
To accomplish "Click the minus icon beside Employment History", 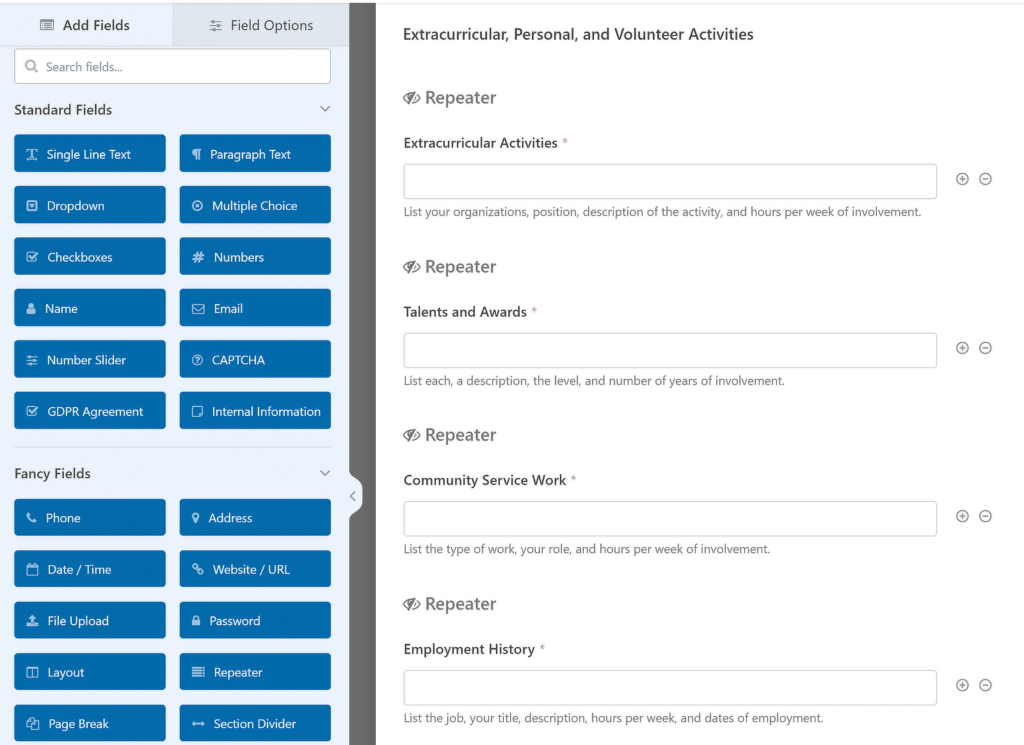I will click(x=986, y=684).
